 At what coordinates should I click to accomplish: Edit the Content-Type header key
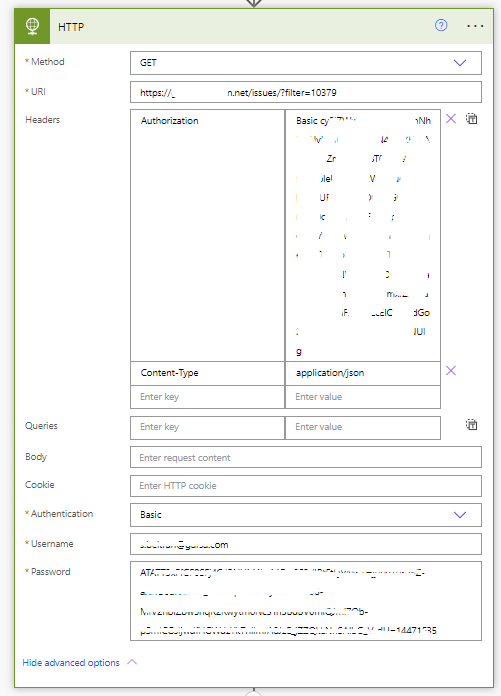pyautogui.click(x=207, y=373)
